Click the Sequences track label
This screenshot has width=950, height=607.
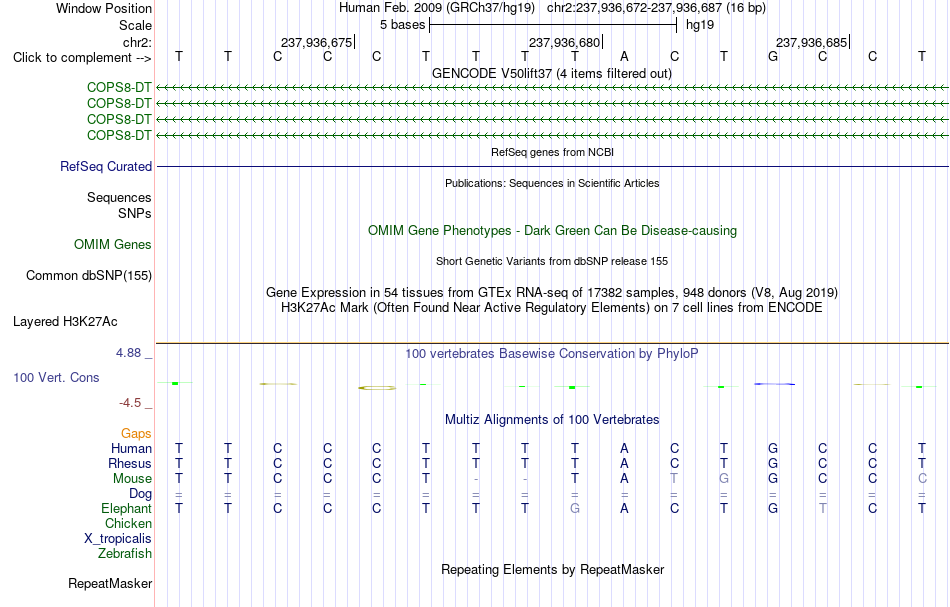tap(119, 197)
